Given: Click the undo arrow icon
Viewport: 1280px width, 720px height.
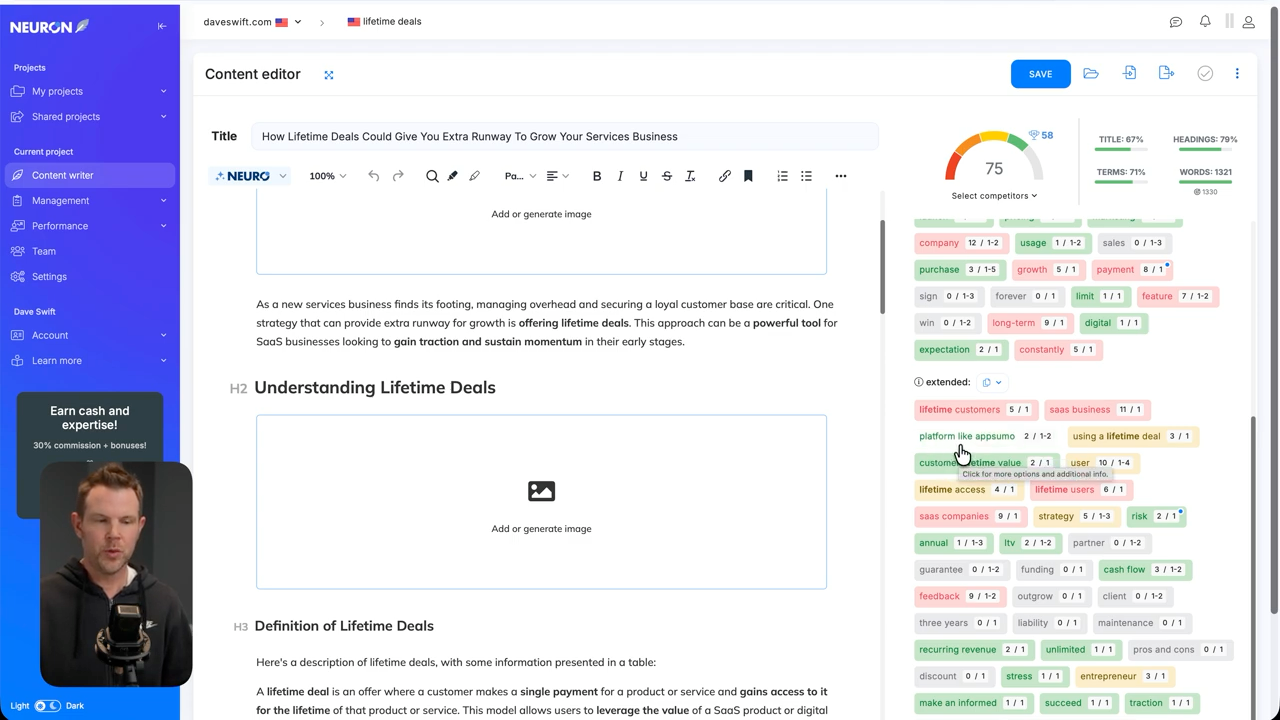Looking at the screenshot, I should tap(374, 176).
